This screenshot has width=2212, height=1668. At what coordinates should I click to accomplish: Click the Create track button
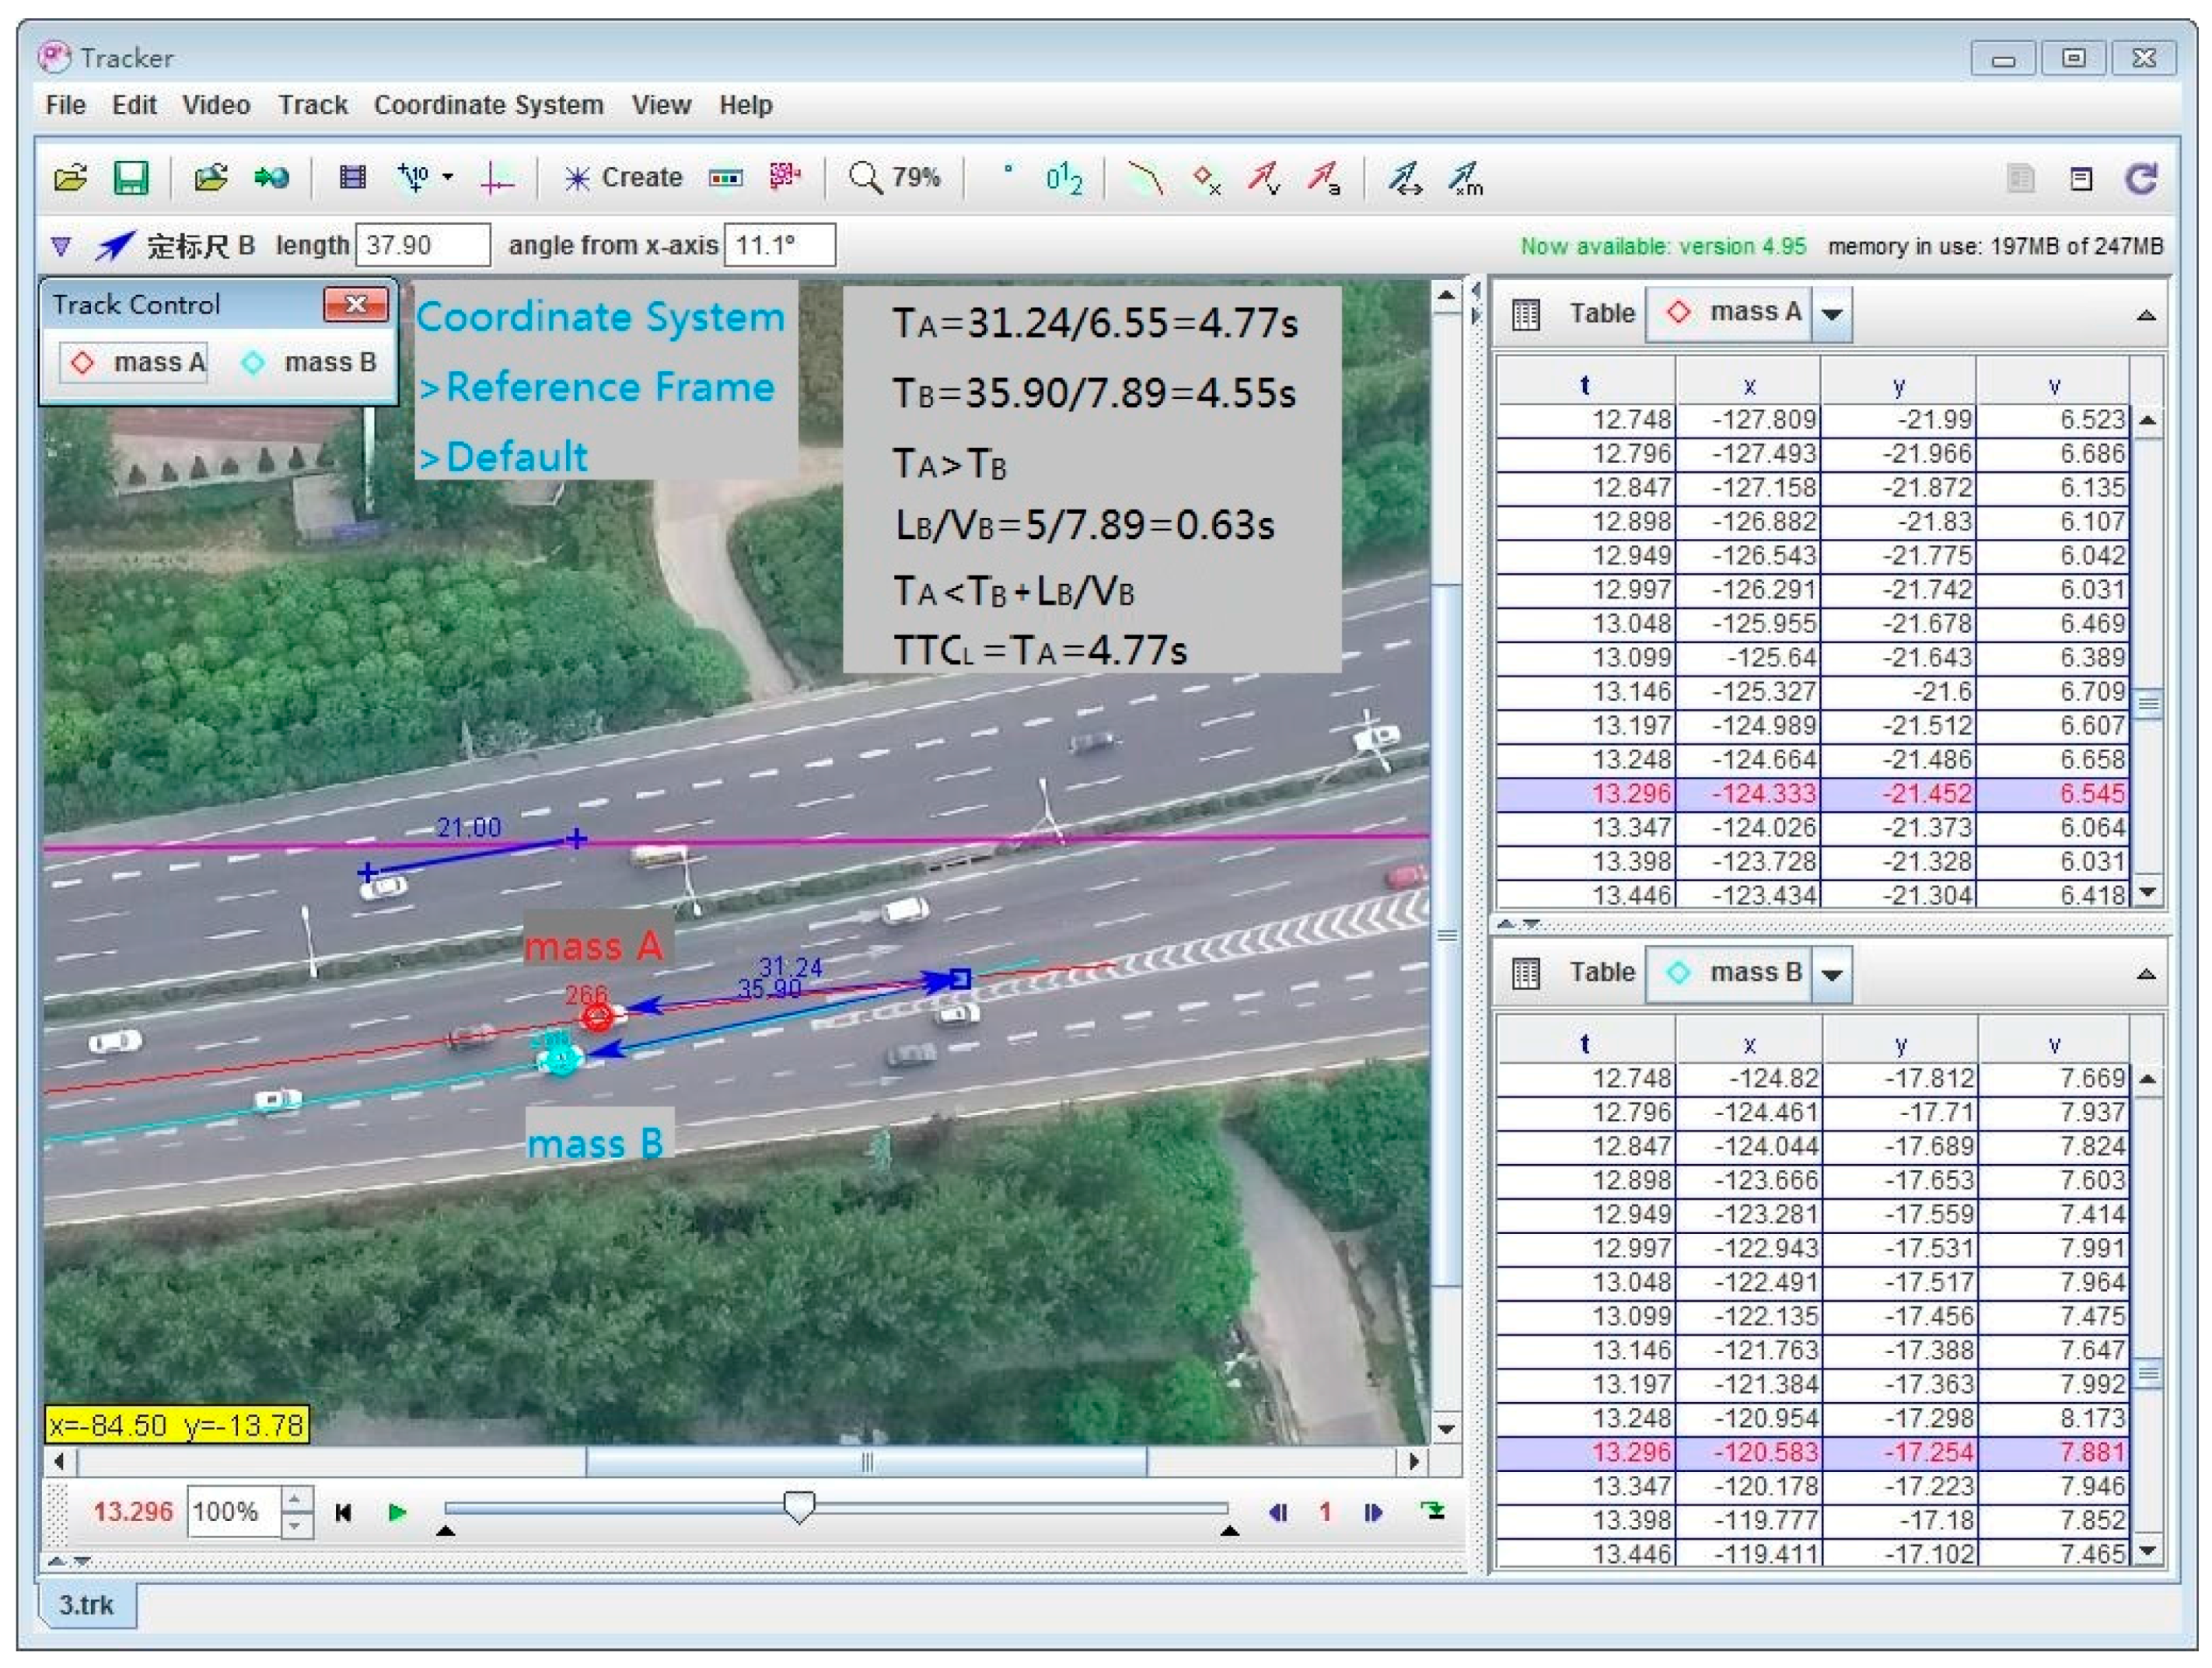(x=623, y=178)
